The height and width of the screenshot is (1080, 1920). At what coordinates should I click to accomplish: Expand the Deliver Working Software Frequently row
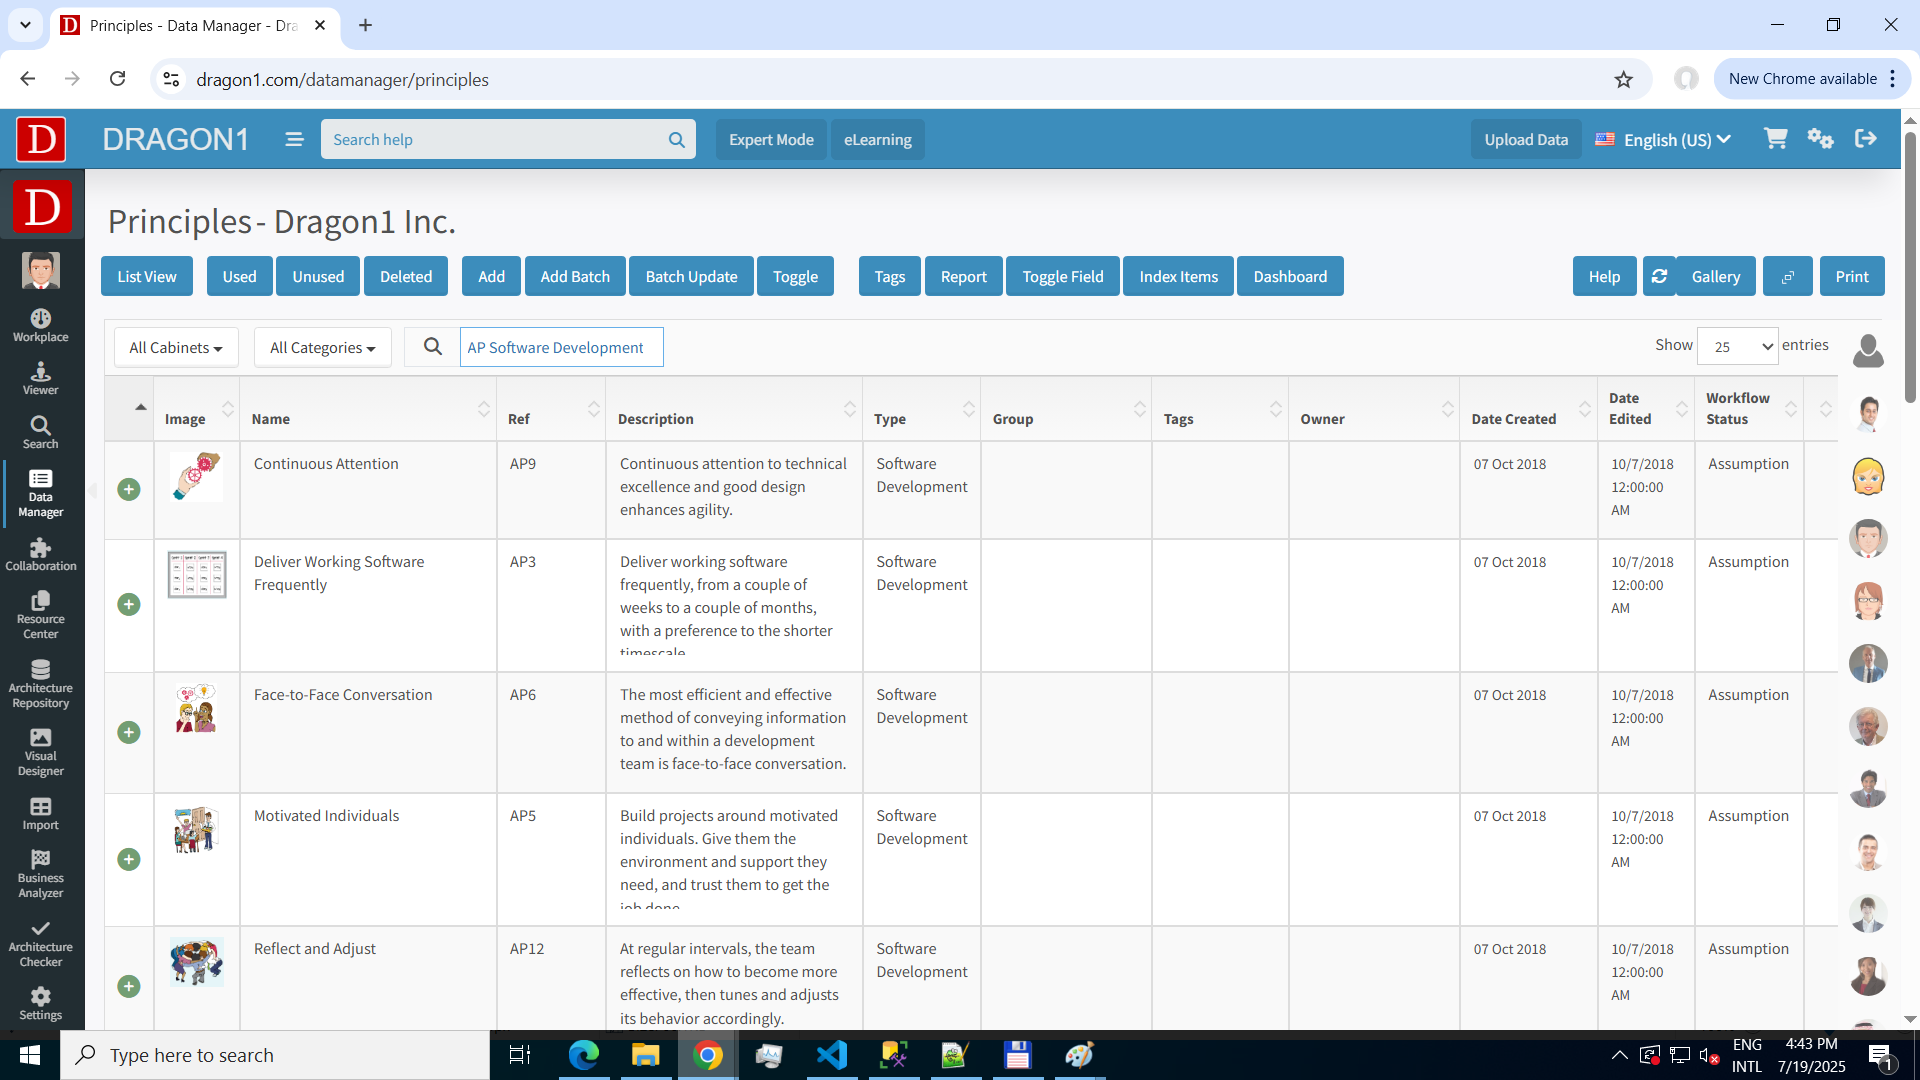point(129,604)
